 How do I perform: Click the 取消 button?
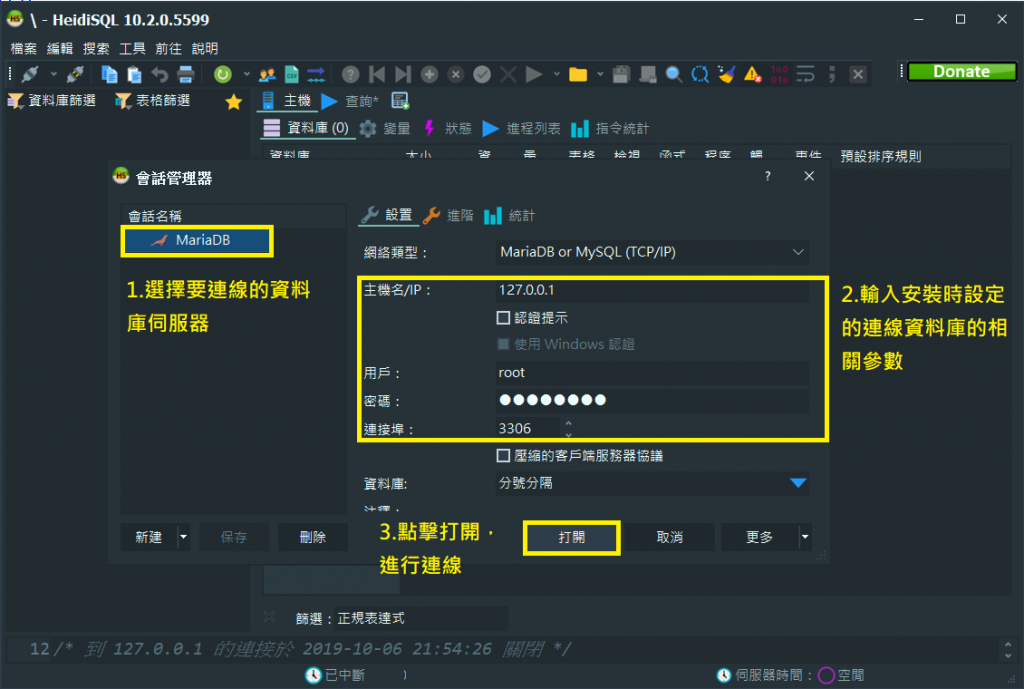669,537
